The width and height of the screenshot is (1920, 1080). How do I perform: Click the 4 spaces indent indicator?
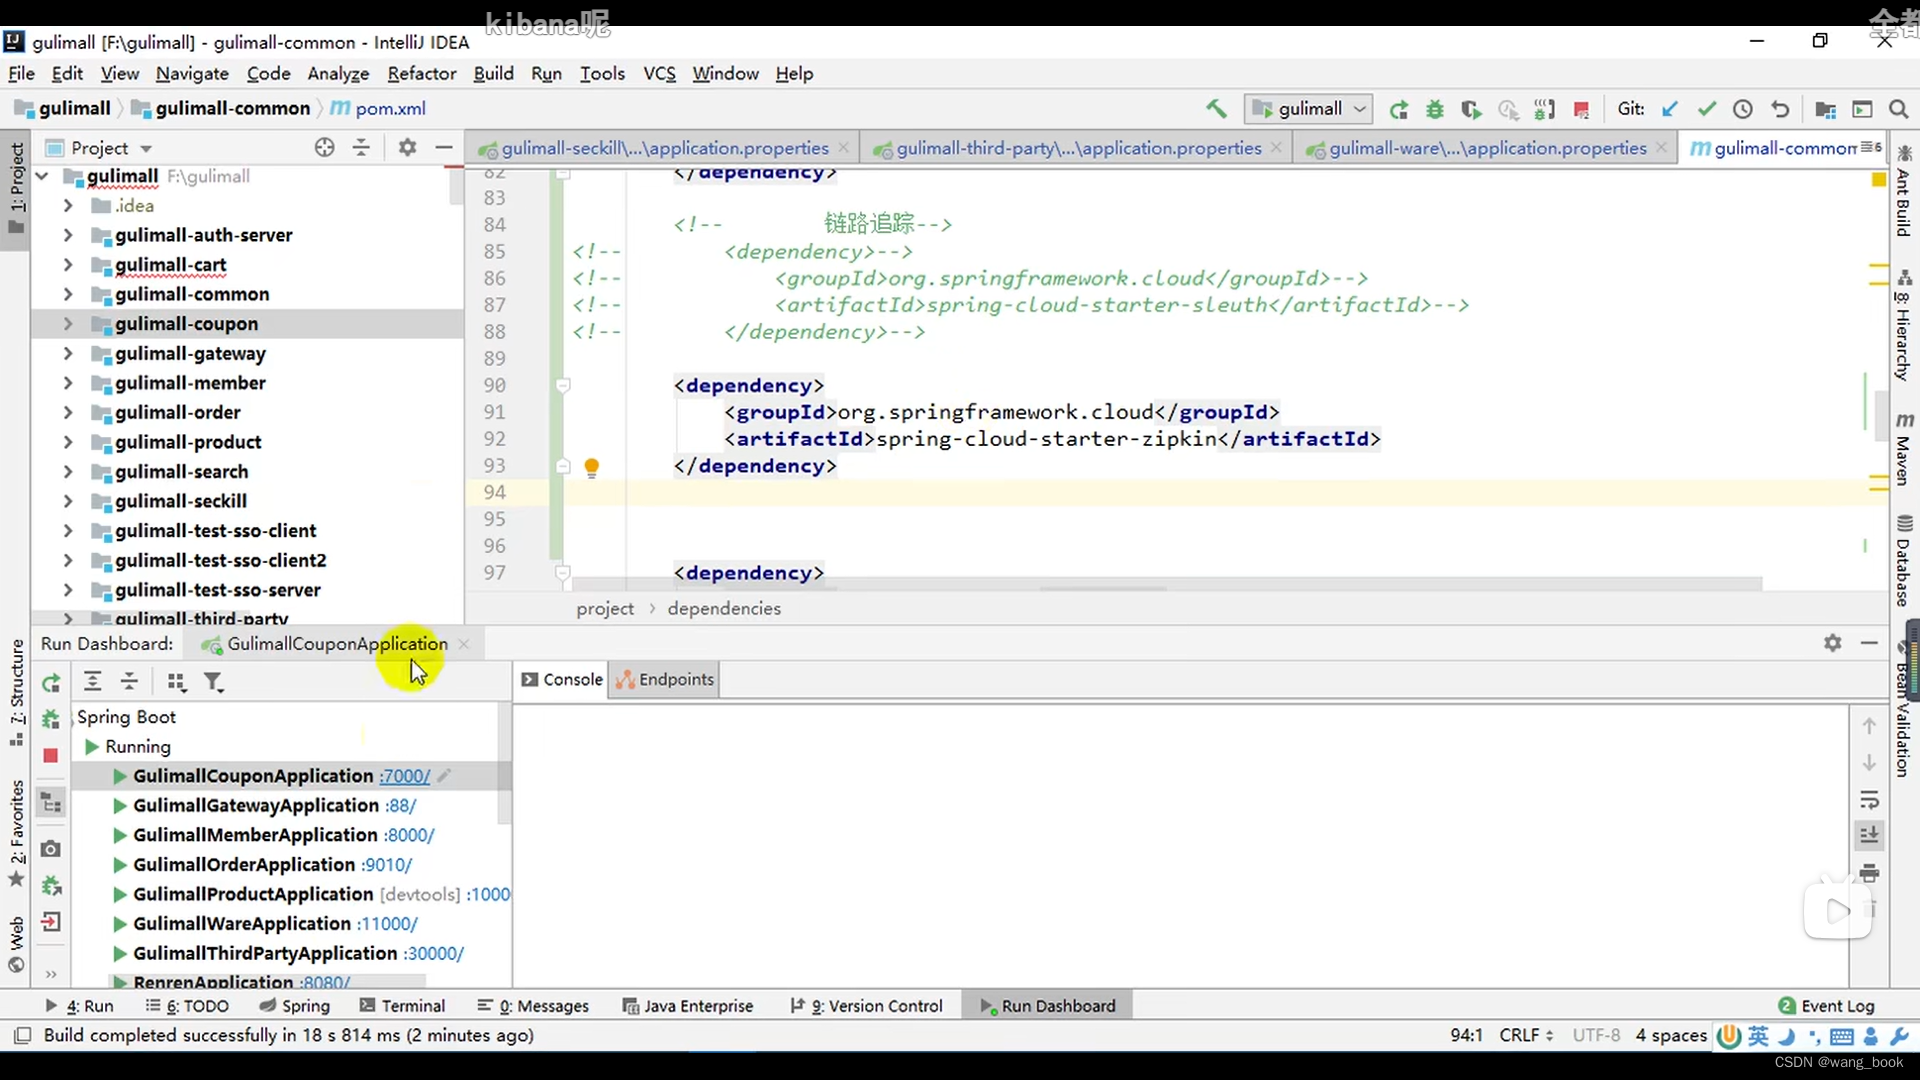(1671, 1036)
